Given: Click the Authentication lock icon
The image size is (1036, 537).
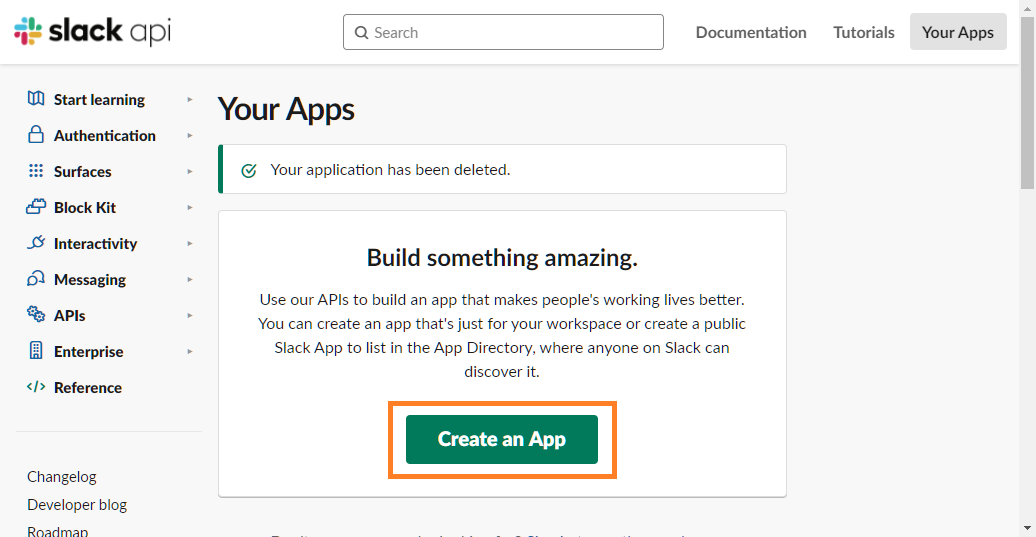Looking at the screenshot, I should 36,135.
